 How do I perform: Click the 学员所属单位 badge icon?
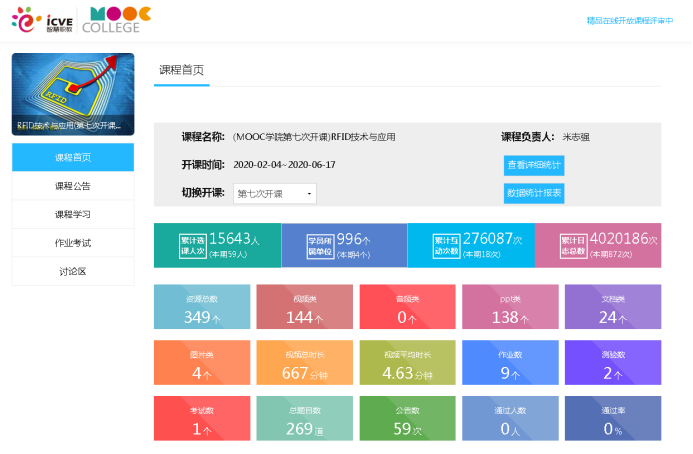[x=319, y=246]
